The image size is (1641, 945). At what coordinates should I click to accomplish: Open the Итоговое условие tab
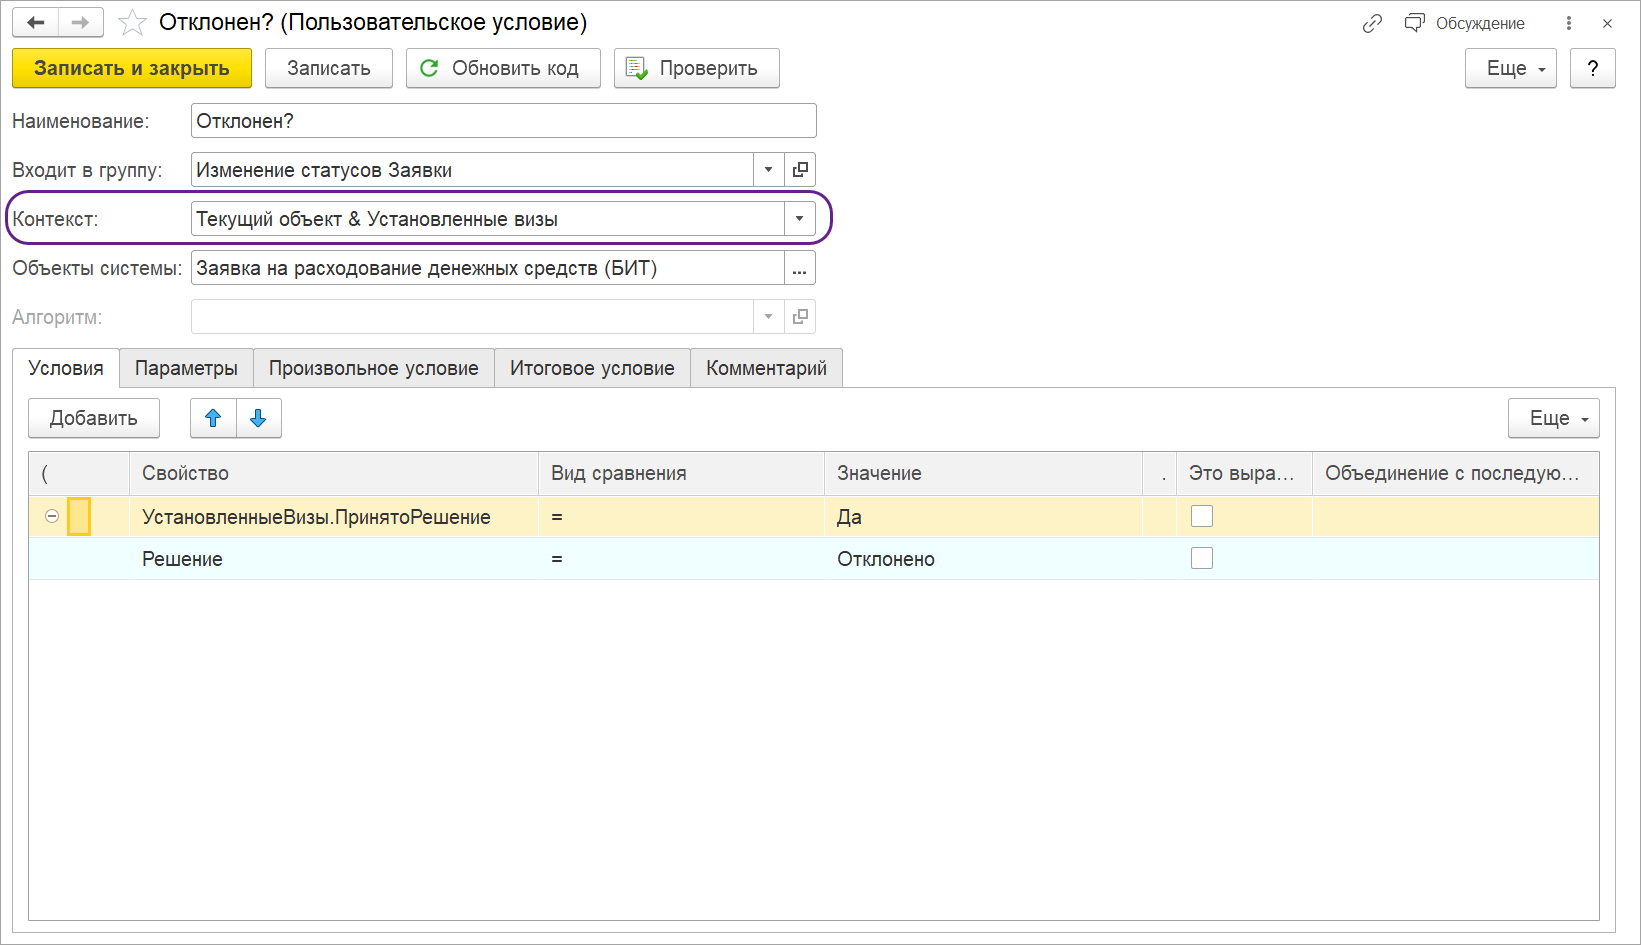(592, 368)
